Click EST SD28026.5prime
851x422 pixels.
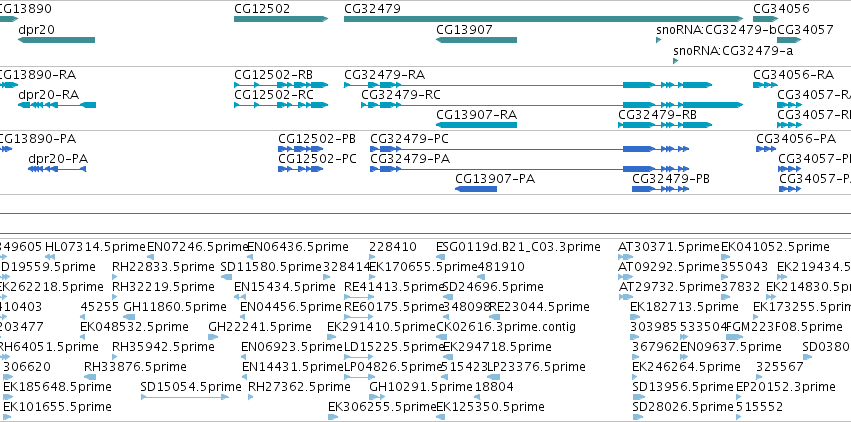[x=683, y=406]
